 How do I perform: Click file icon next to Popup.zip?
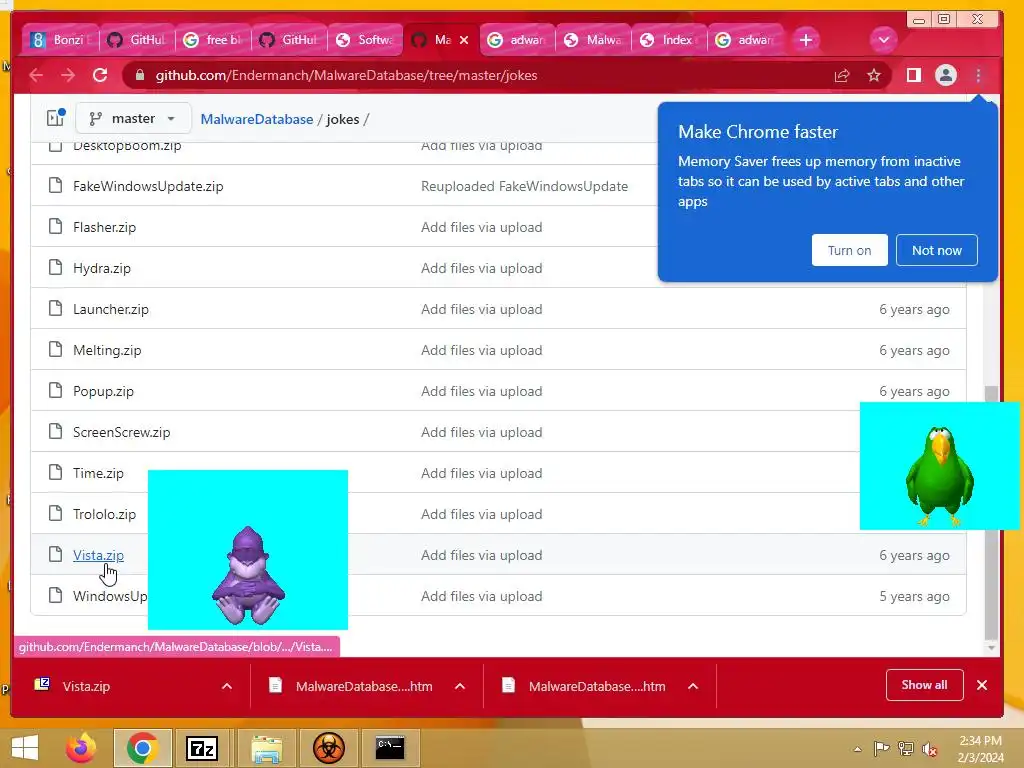tap(56, 391)
